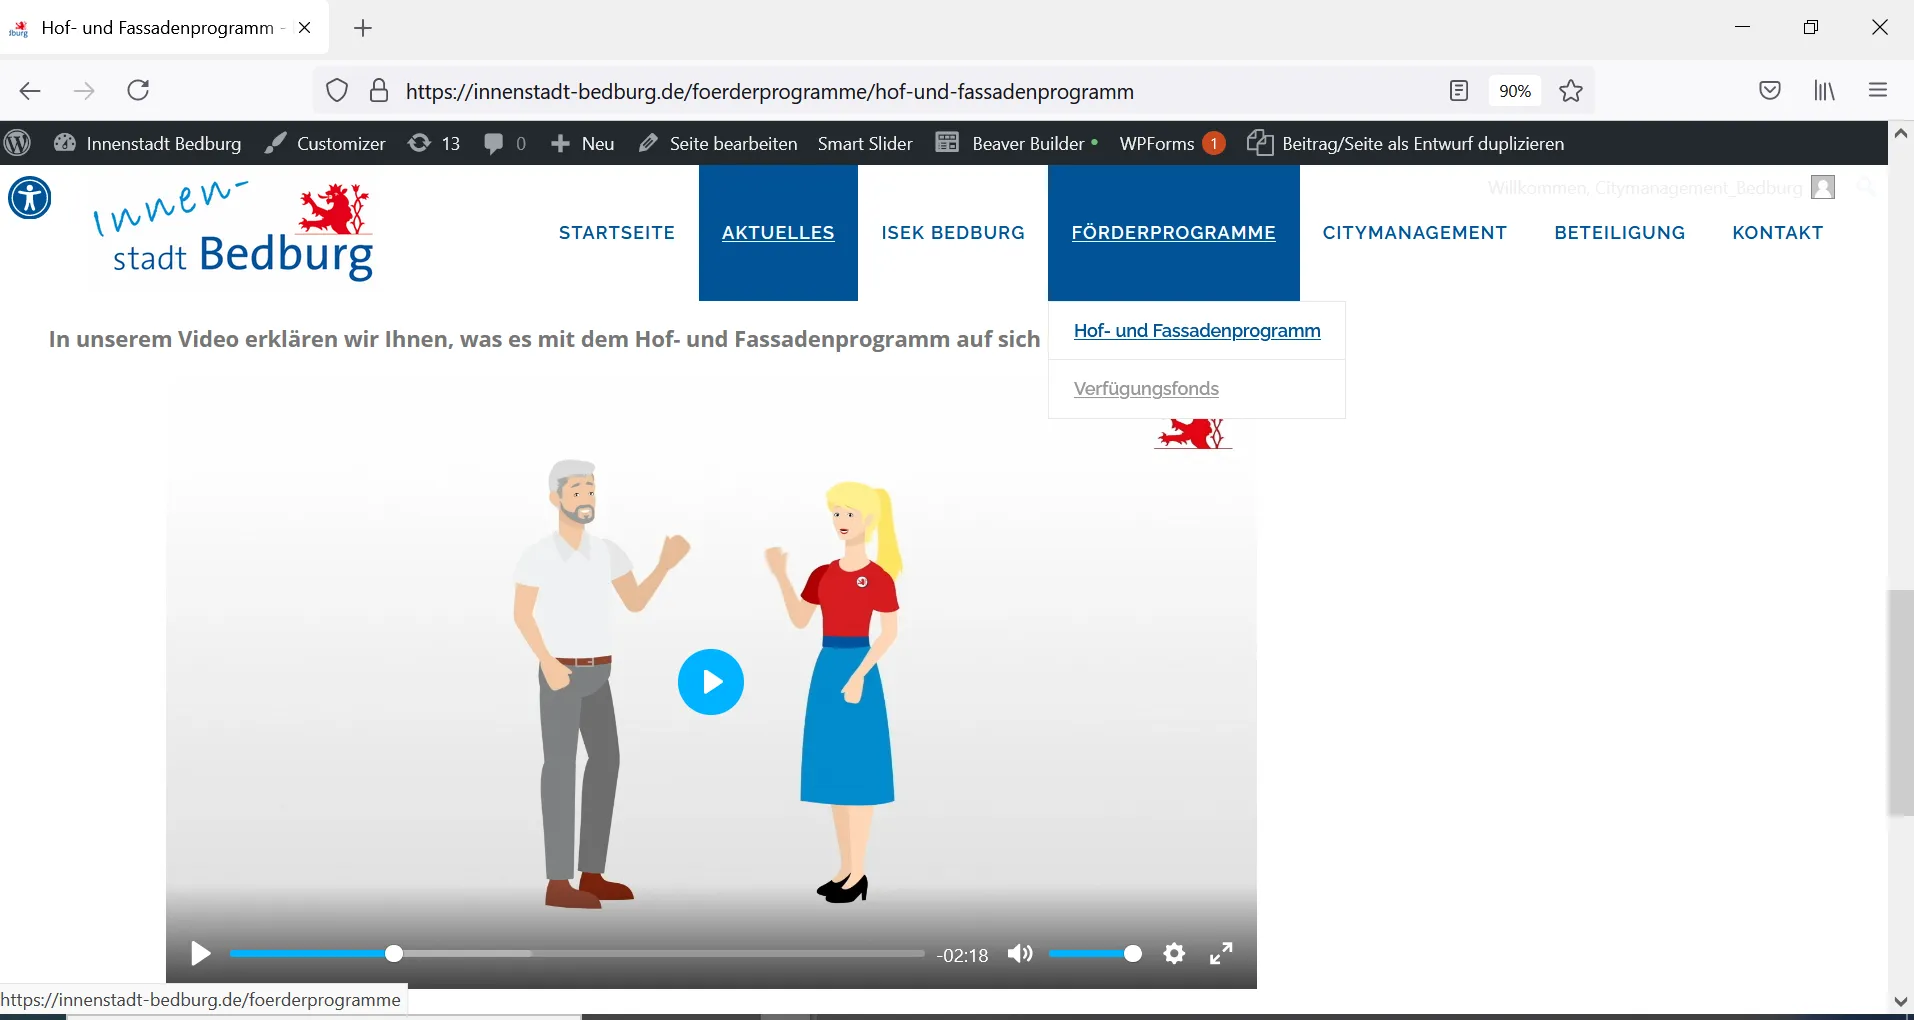
Task: Click Seite bearbeiten in admin bar
Action: tap(718, 144)
